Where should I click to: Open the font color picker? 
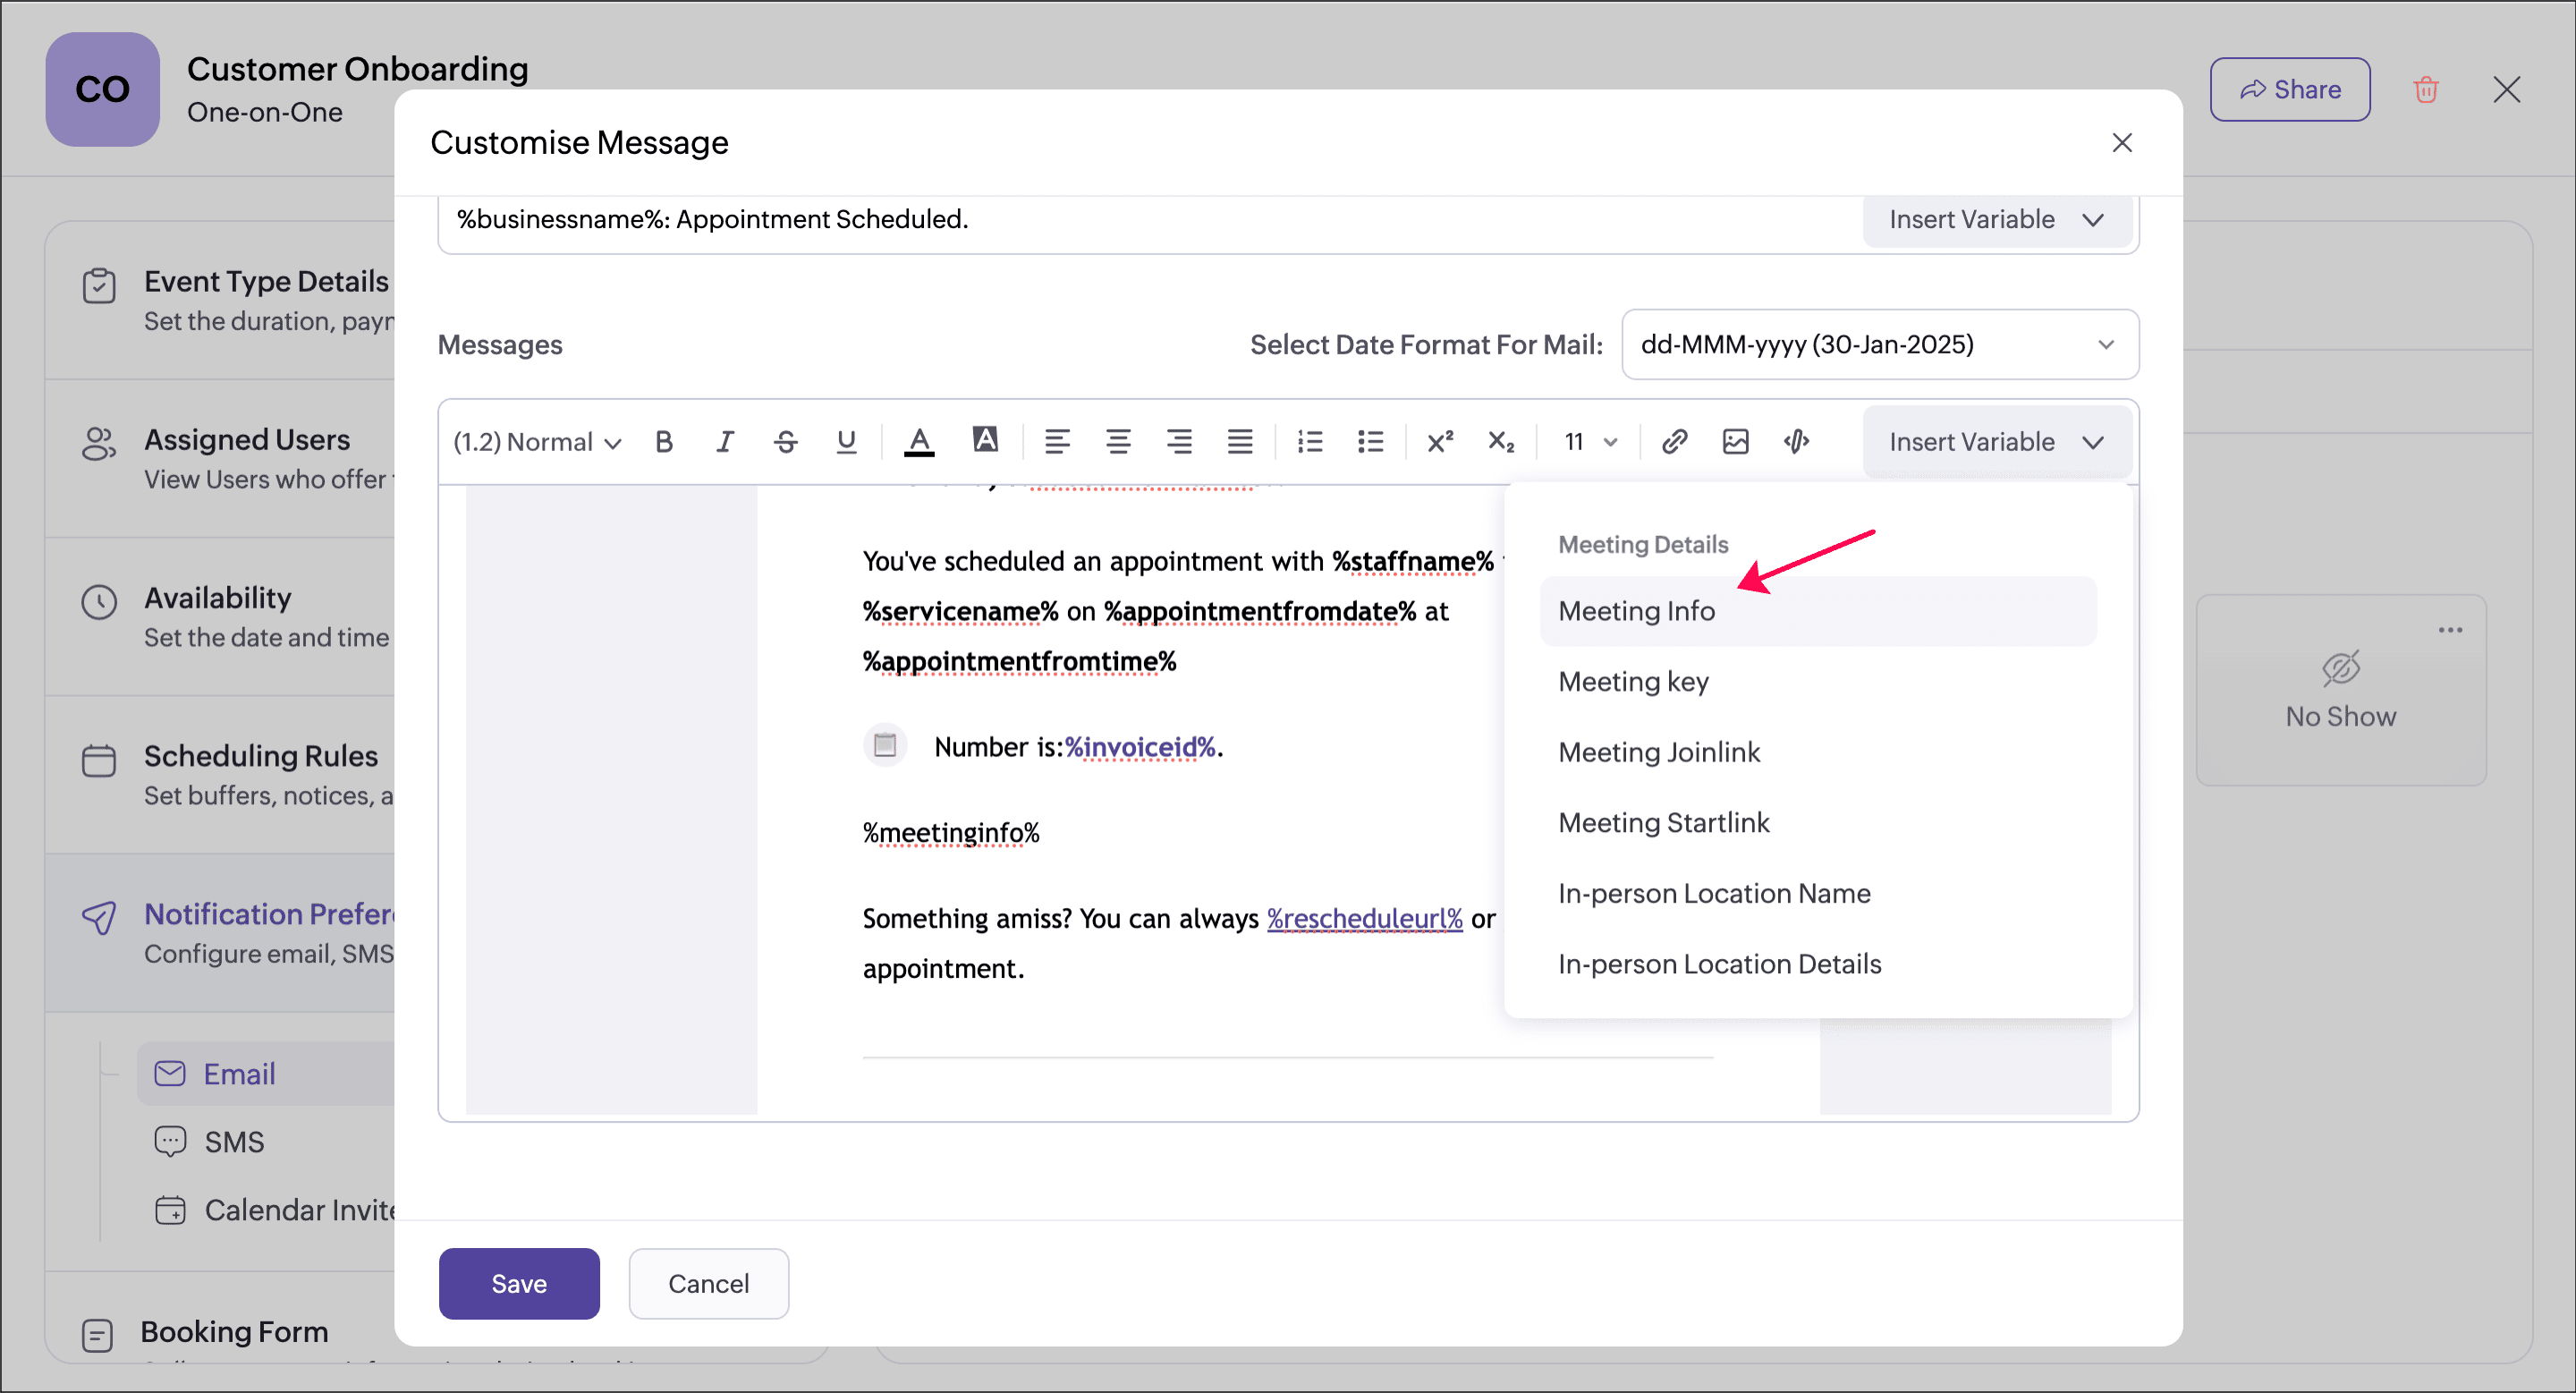pos(918,441)
